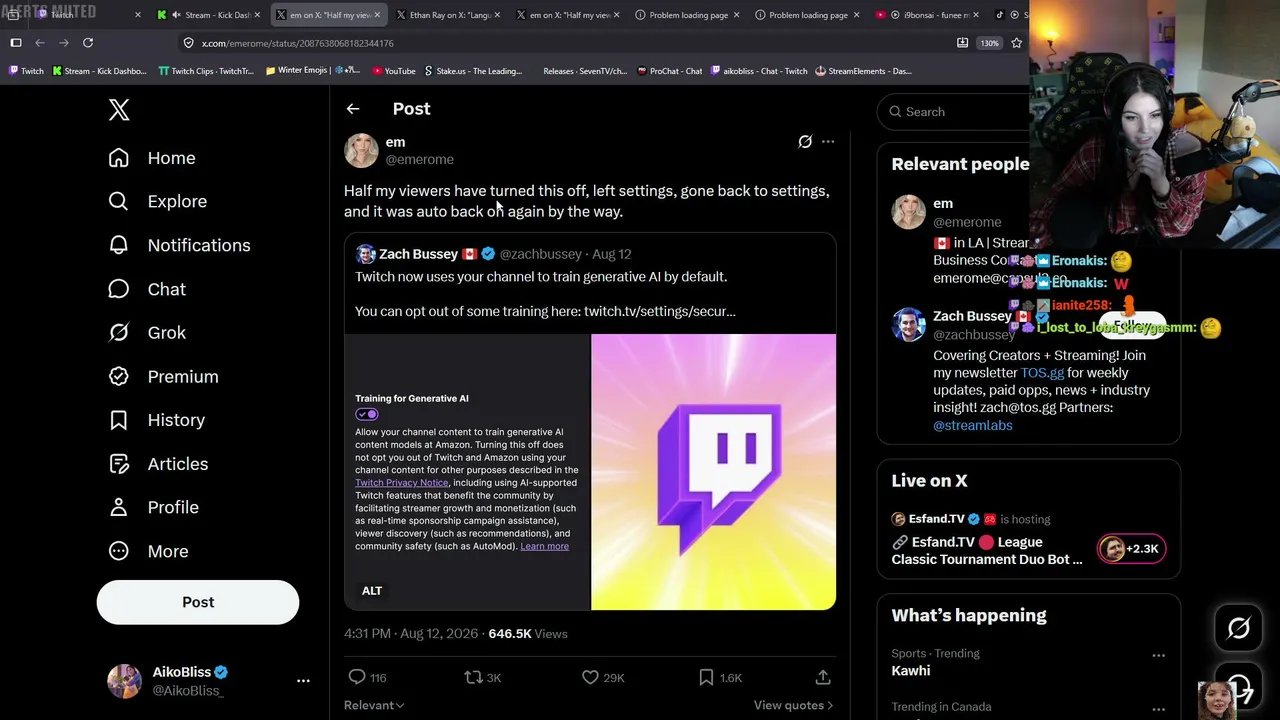Open Chat in the X sidebar

coord(146,289)
